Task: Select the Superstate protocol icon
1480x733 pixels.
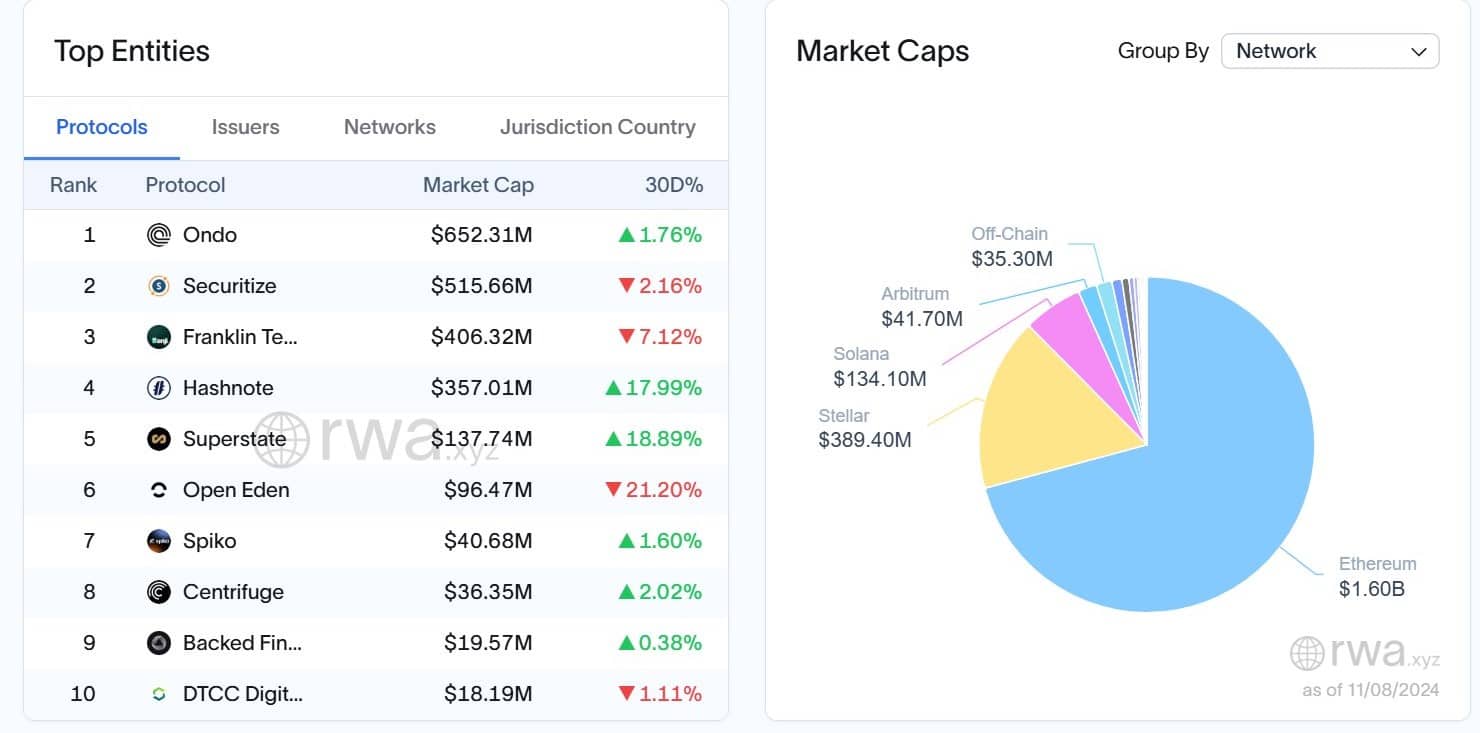Action: pos(157,439)
